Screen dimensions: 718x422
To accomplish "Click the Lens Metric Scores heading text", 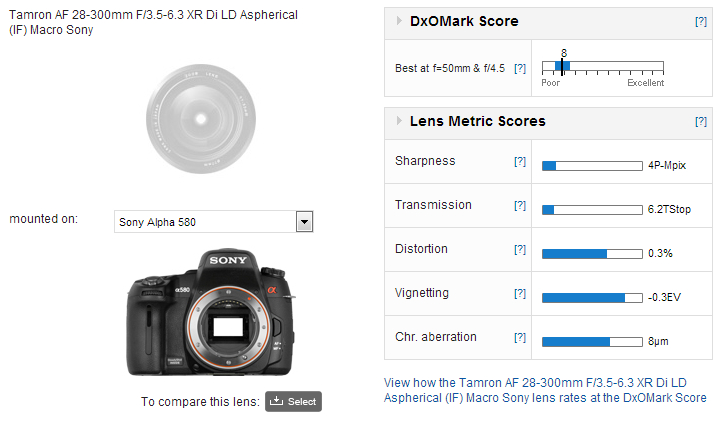I will click(x=478, y=121).
